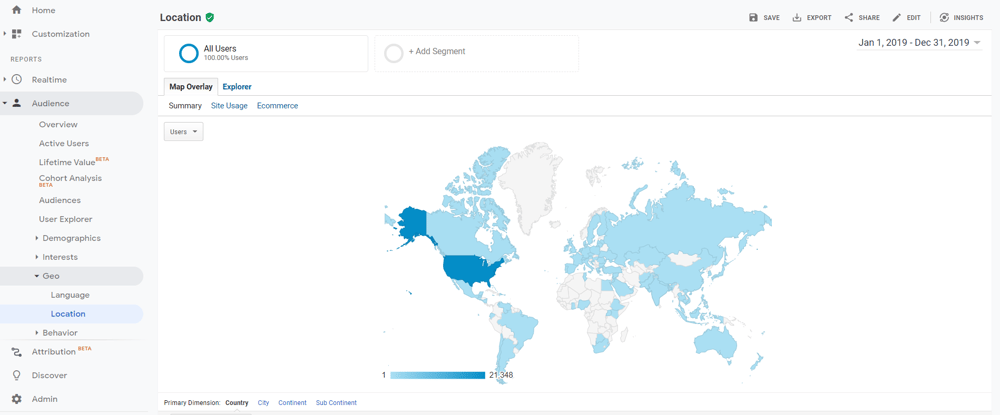Expand the Demographics submenu

click(37, 238)
